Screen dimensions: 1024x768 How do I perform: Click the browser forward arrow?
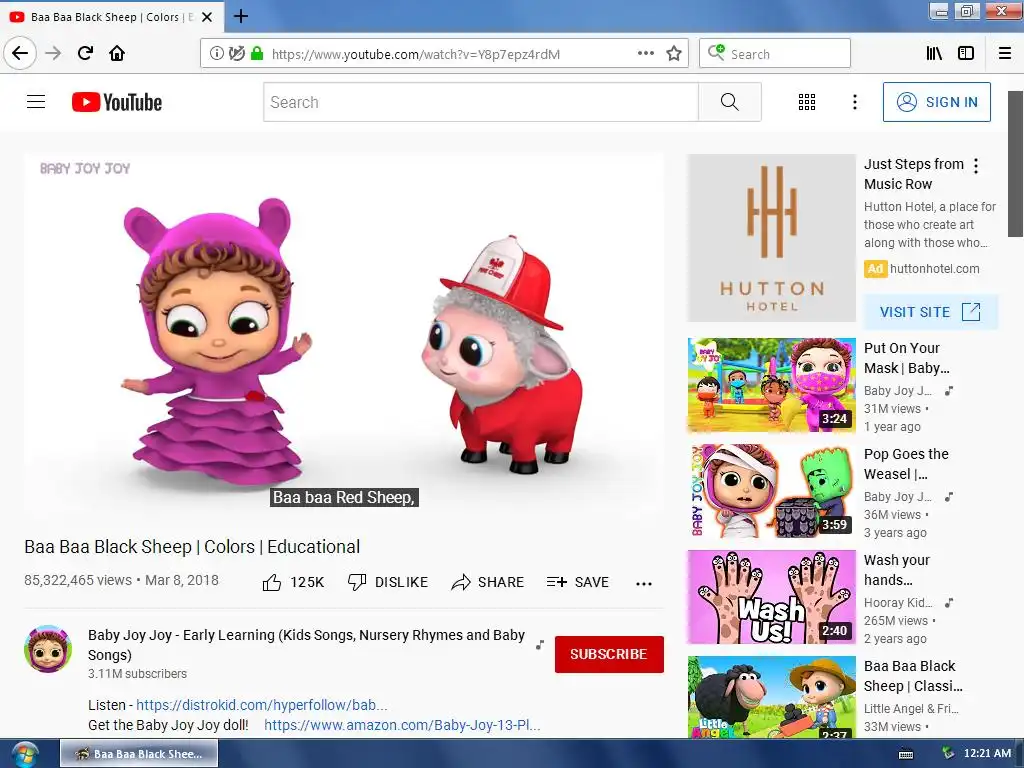(54, 53)
